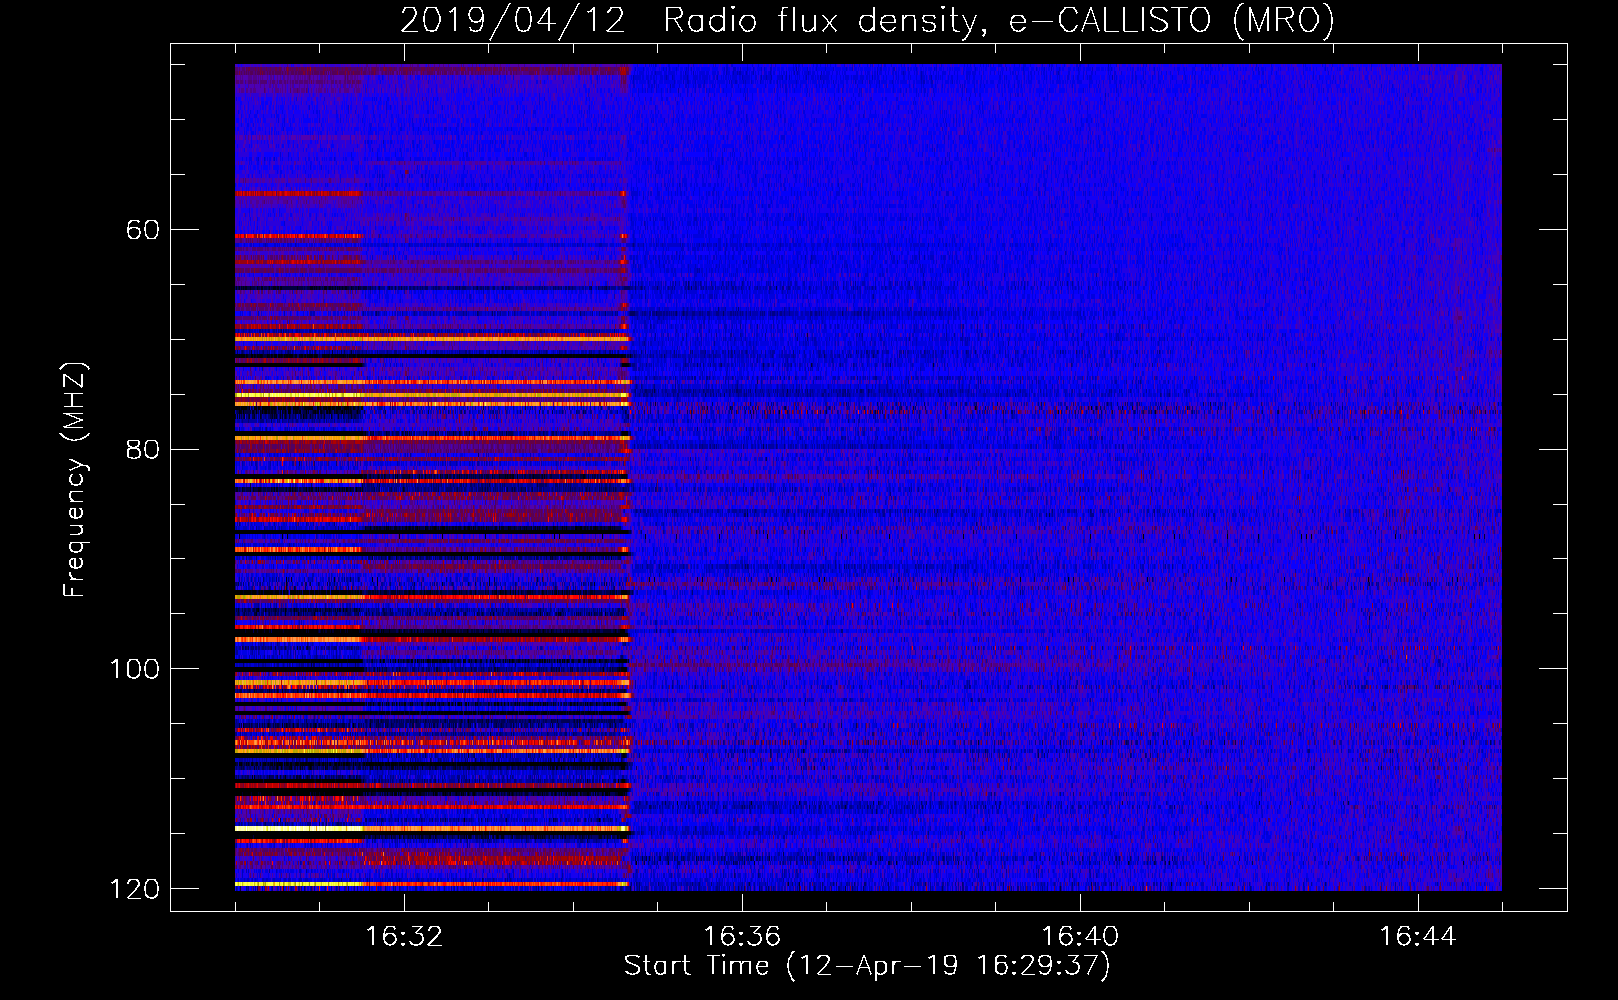This screenshot has height=1000, width=1618.
Task: Click the 100 MHz frequency tick label
Action: click(135, 669)
